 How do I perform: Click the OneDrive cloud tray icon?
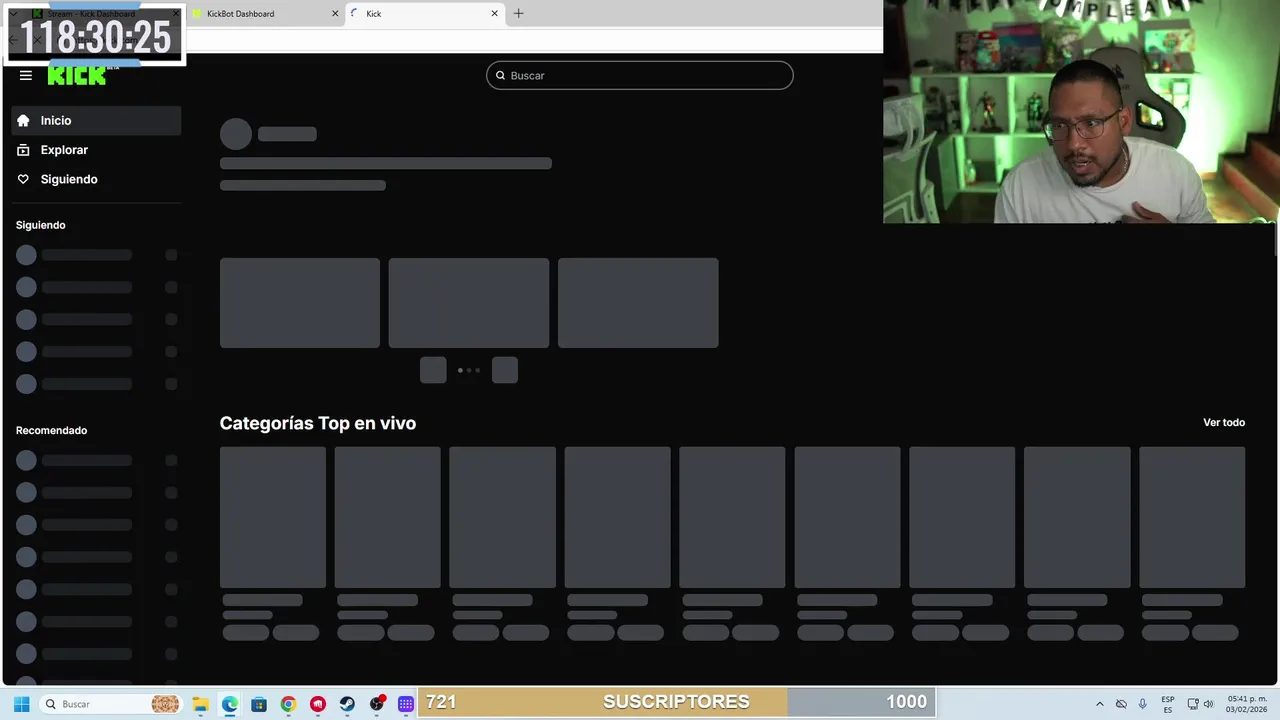tap(1121, 704)
